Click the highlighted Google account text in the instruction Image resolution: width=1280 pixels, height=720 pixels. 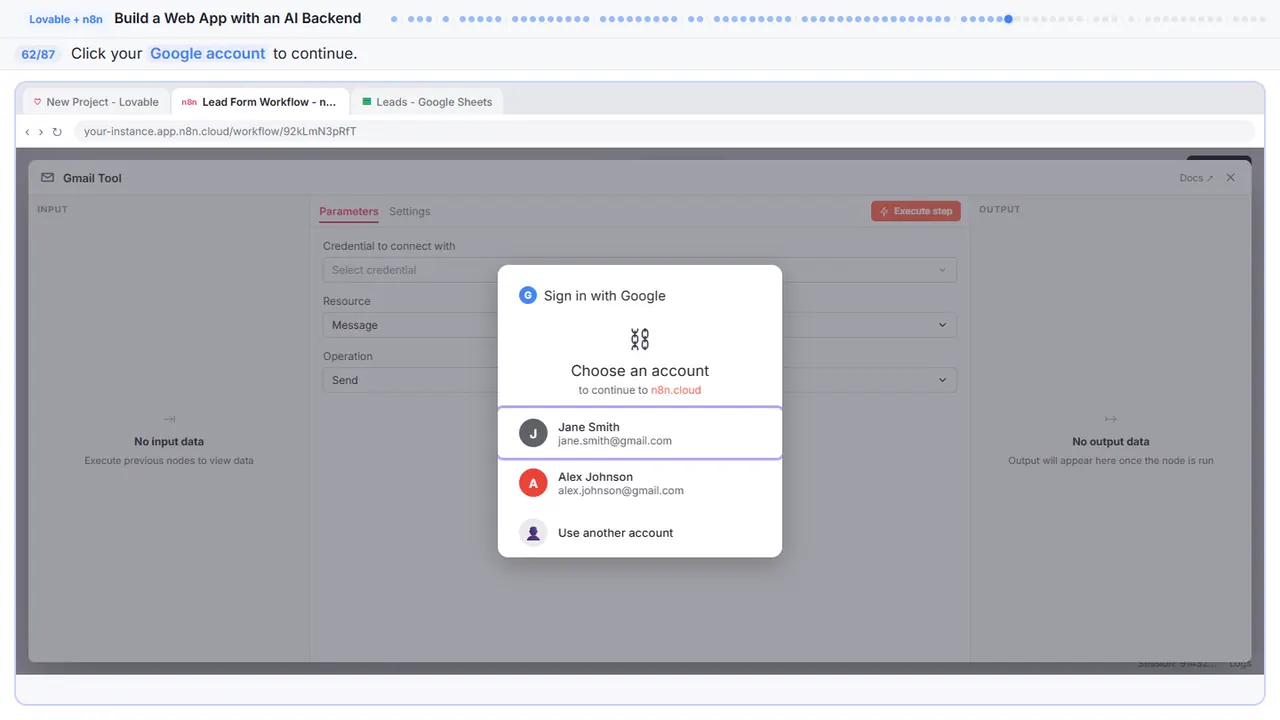[x=208, y=54]
